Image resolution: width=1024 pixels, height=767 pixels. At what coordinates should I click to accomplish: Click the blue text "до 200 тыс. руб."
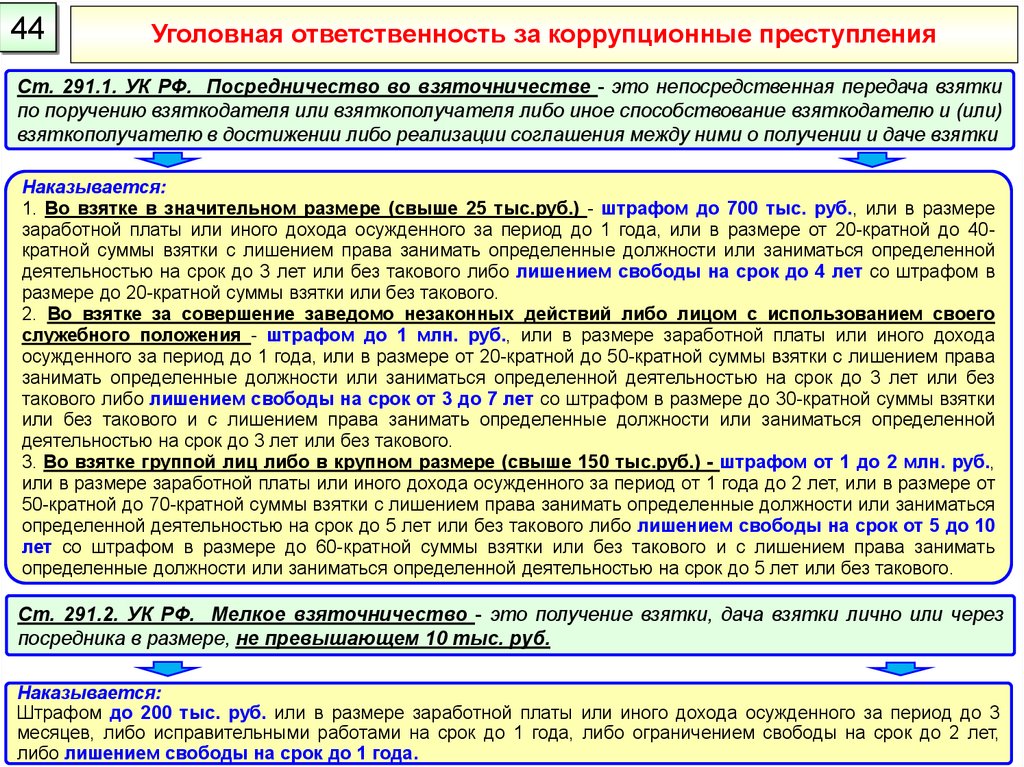click(x=187, y=713)
